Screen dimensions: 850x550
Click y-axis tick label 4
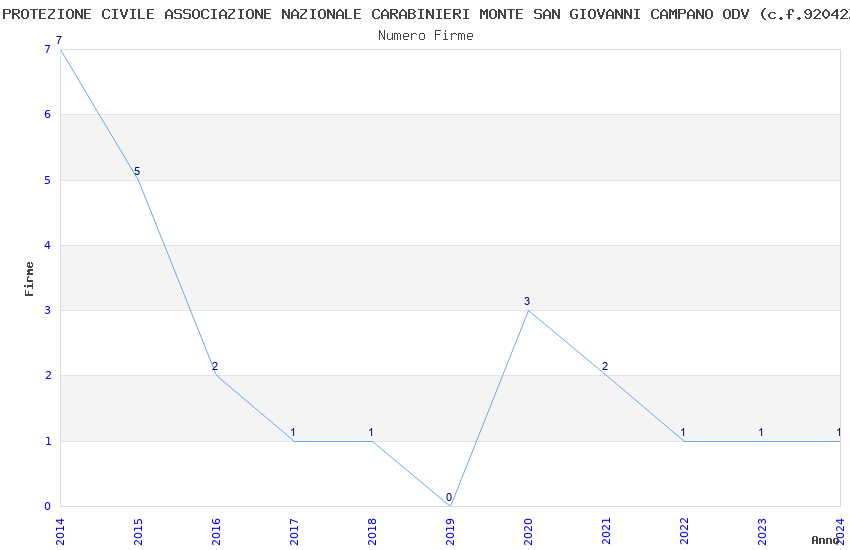point(48,245)
